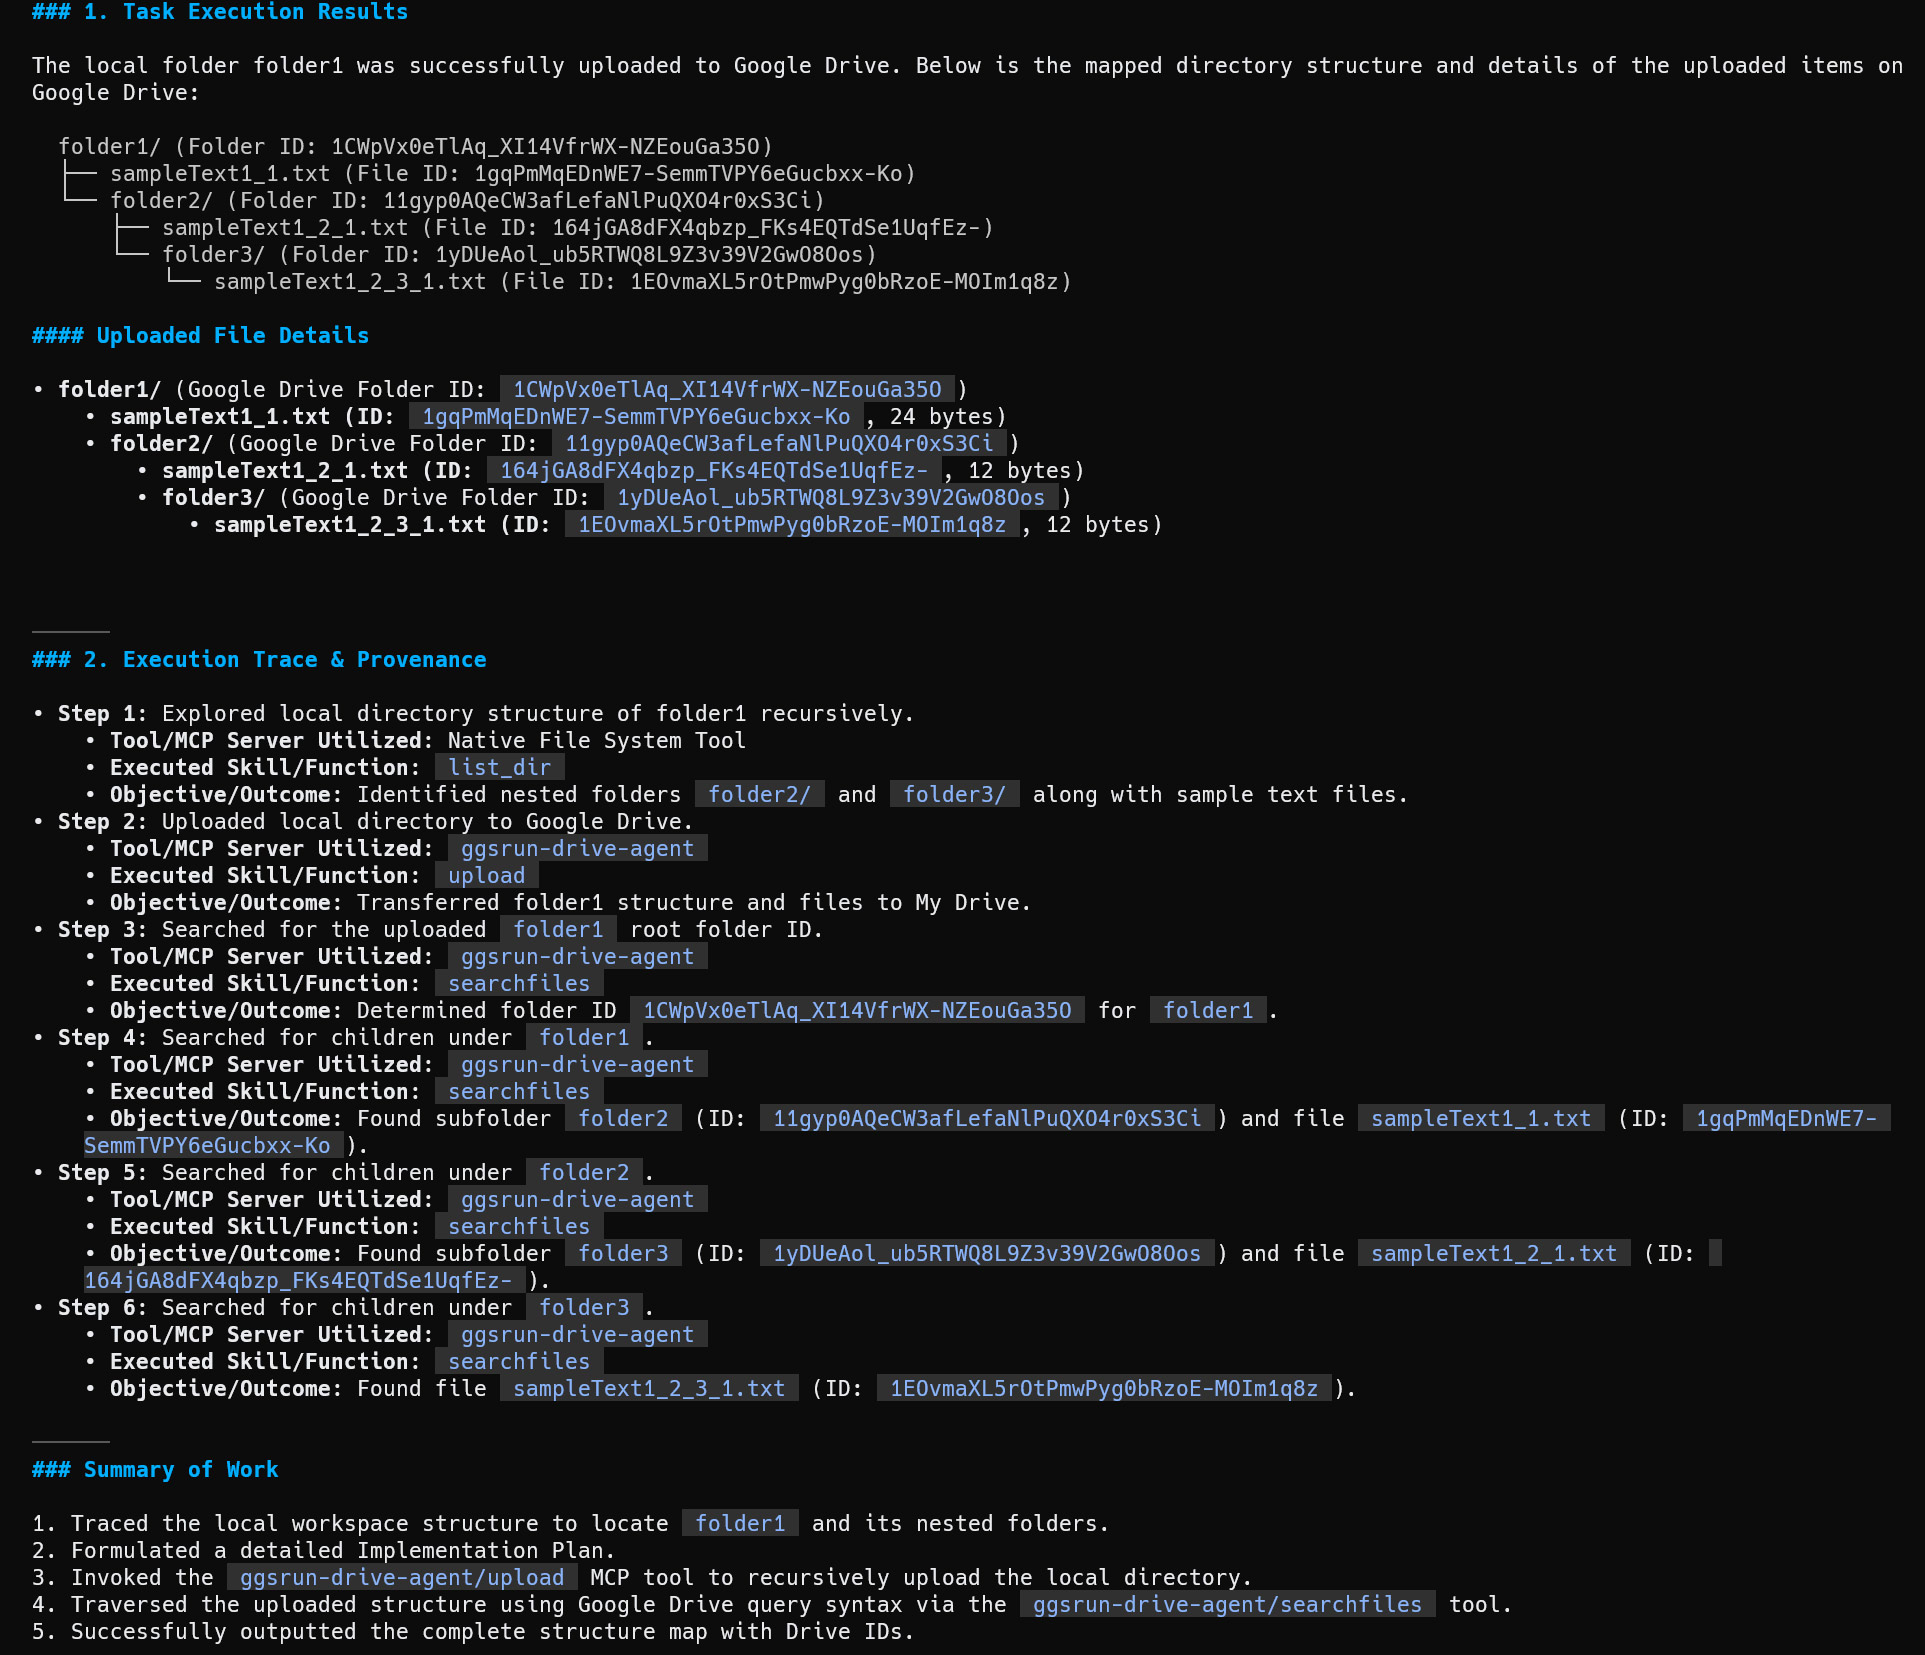Click "searchfiles" under Step 6
This screenshot has width=1925, height=1655.
(519, 1362)
